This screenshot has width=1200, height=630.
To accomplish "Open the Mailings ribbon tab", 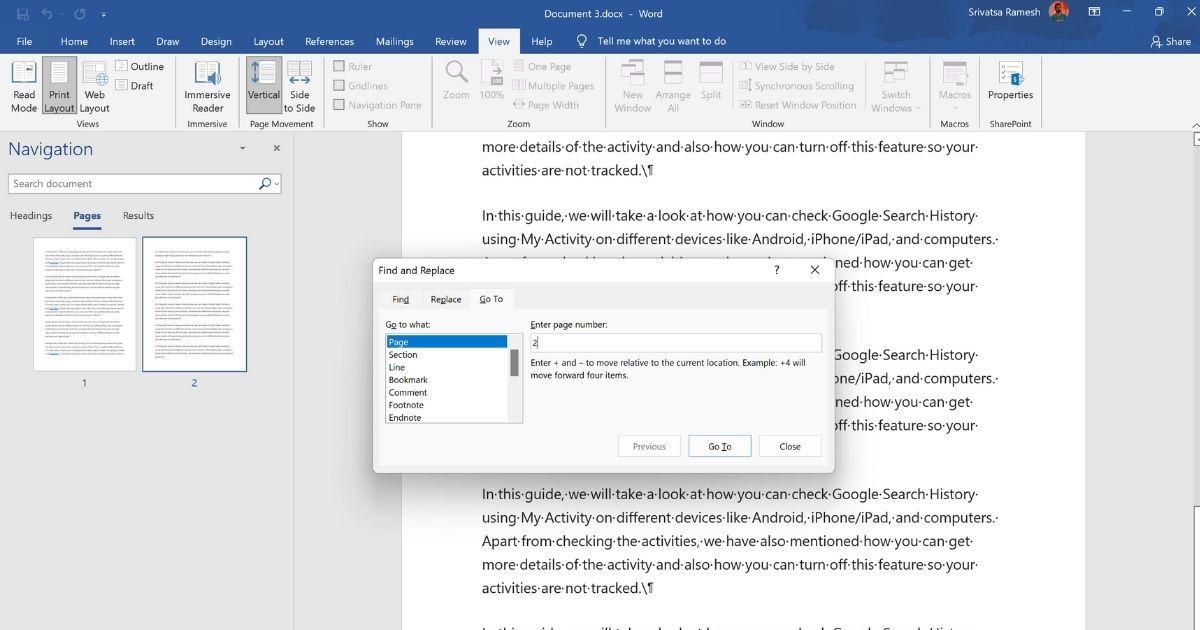I will 395,42.
